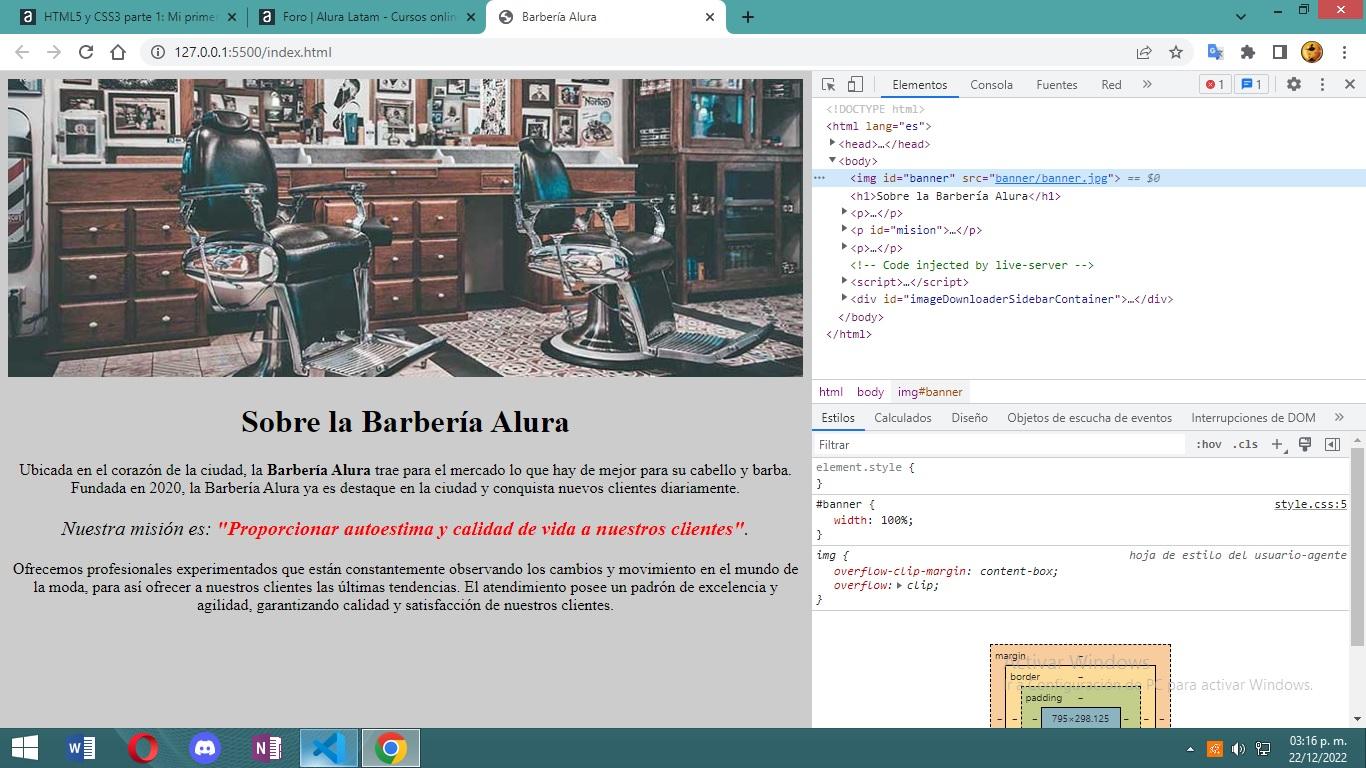
Task: Reload the page with refresh icon
Action: tap(86, 52)
